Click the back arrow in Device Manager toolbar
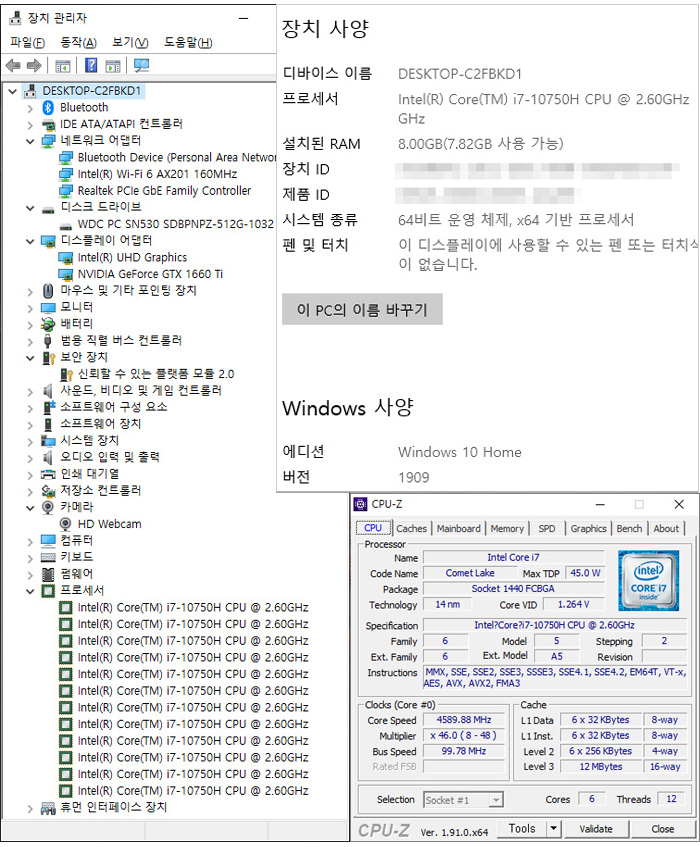 [x=13, y=66]
